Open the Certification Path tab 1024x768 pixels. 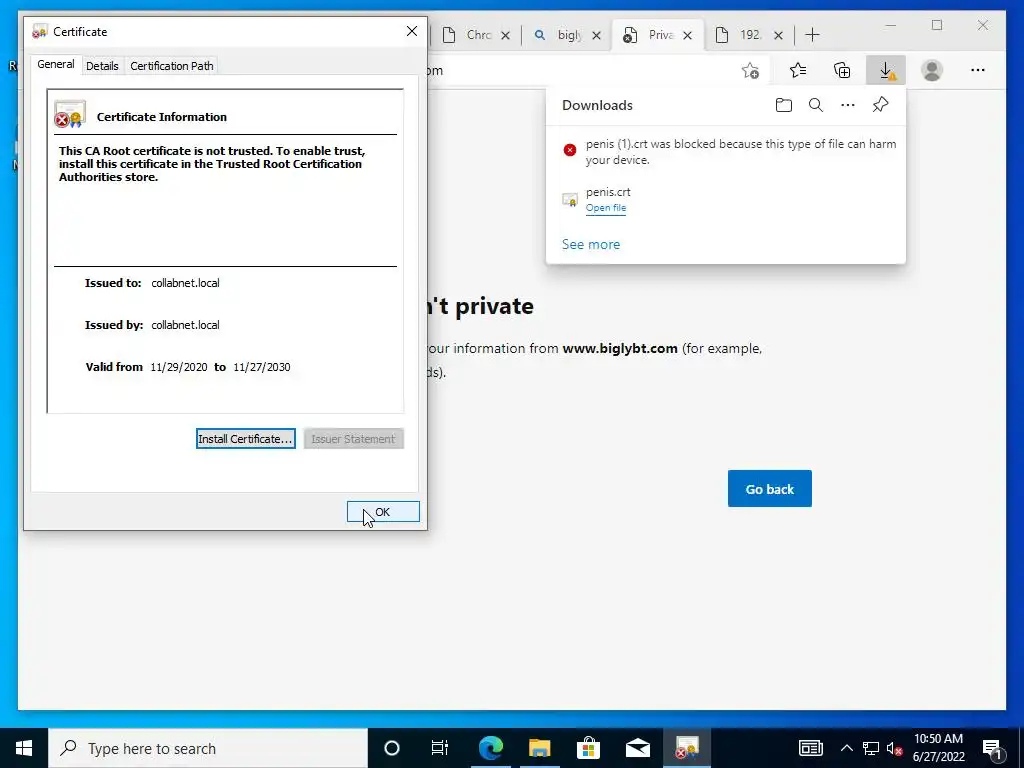click(x=172, y=66)
